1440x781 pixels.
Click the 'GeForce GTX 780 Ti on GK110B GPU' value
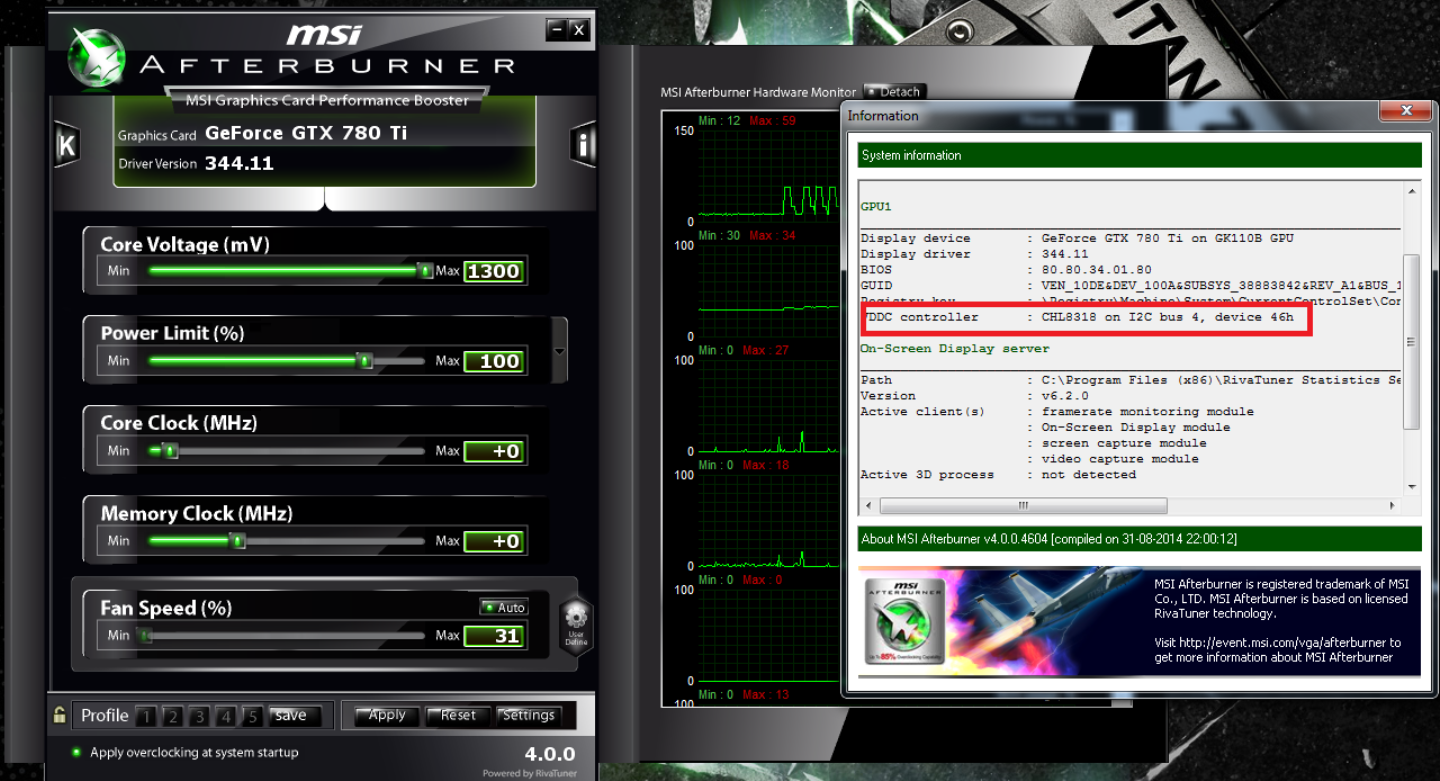coord(1167,238)
